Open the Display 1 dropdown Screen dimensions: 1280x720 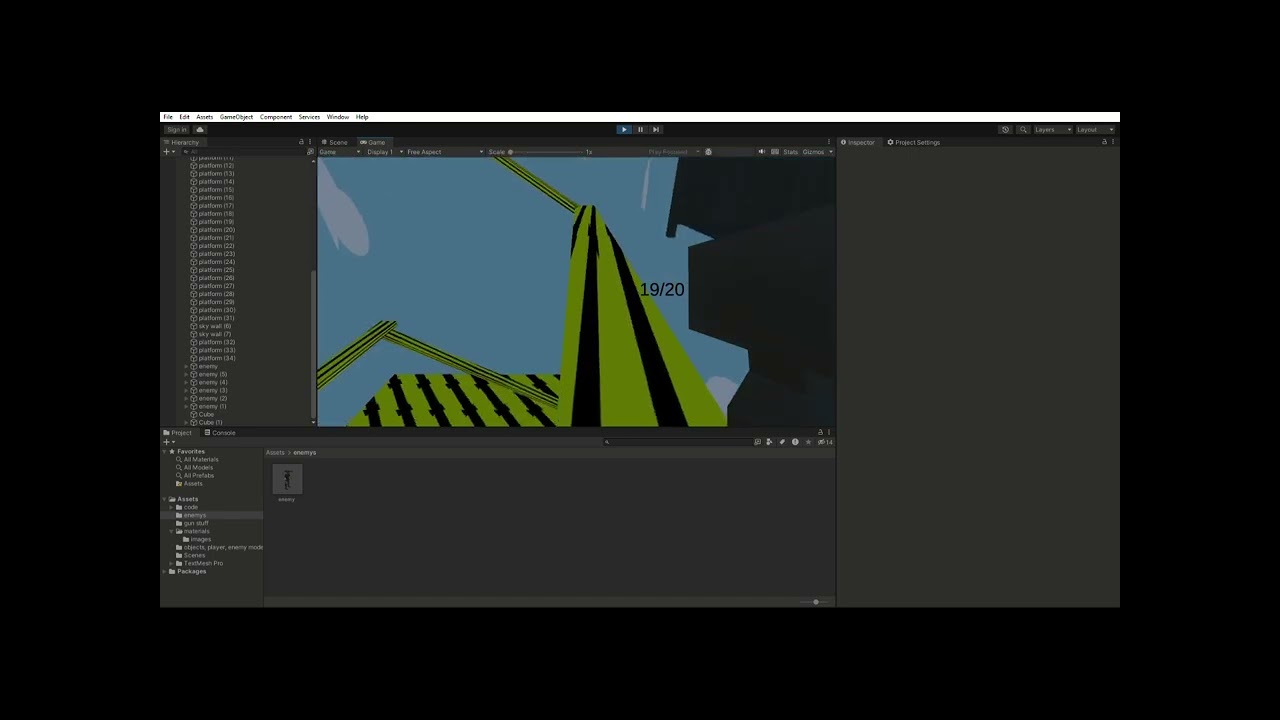[x=385, y=152]
